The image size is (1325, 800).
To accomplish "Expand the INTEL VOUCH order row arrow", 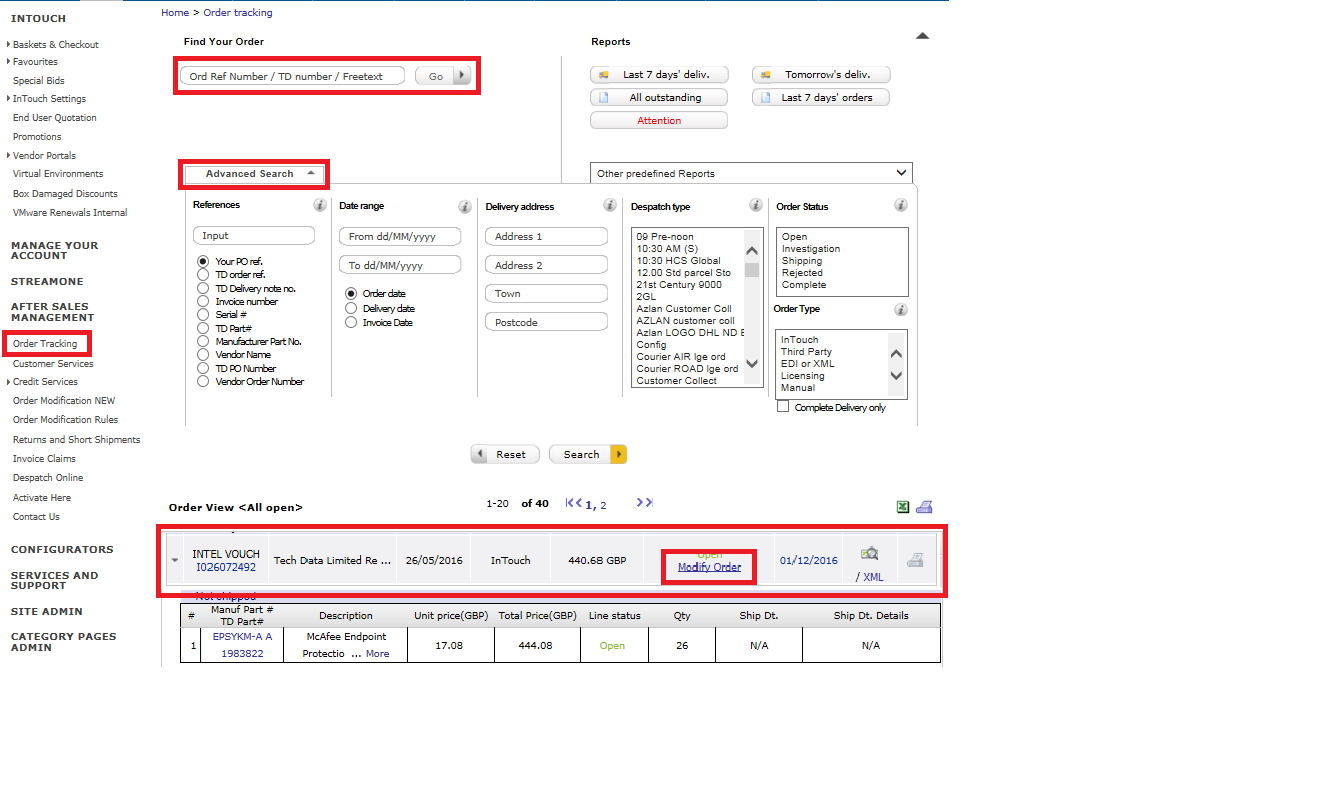I will [175, 560].
